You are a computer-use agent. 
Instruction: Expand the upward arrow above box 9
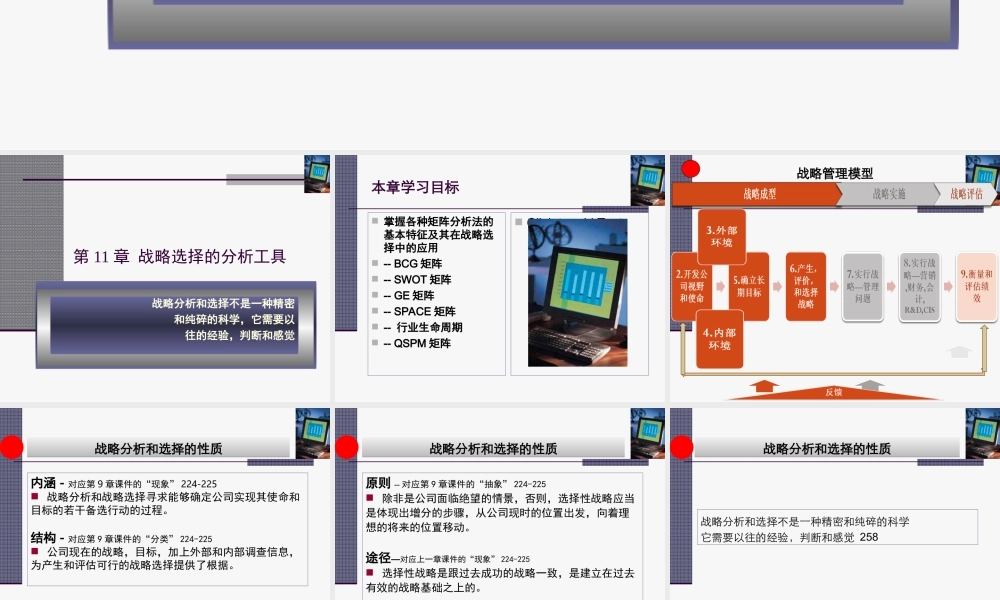(x=958, y=351)
